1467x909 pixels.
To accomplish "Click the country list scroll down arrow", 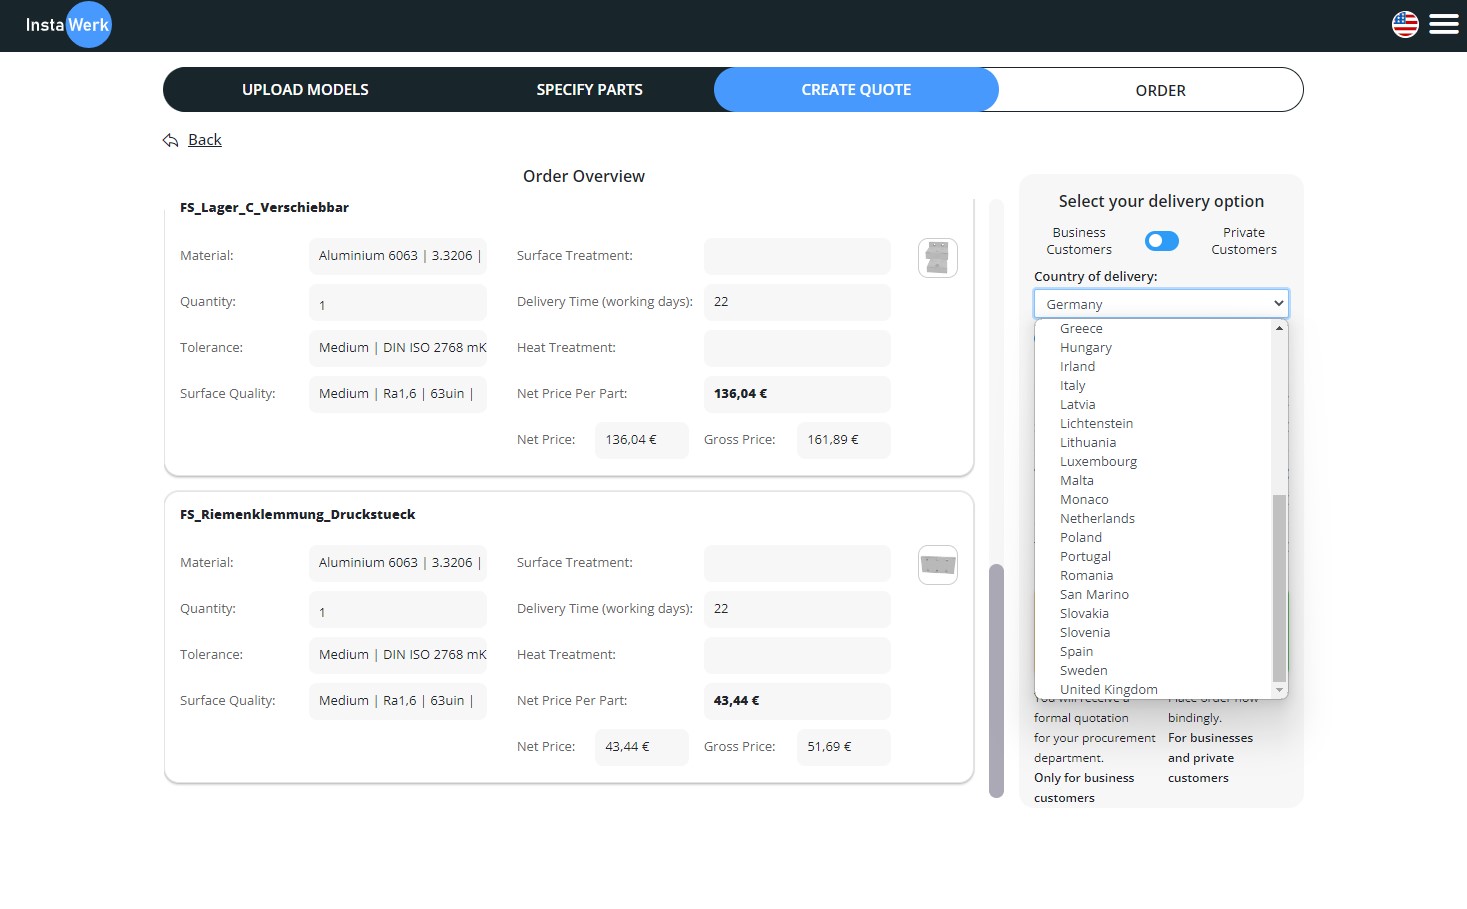I will [1279, 690].
